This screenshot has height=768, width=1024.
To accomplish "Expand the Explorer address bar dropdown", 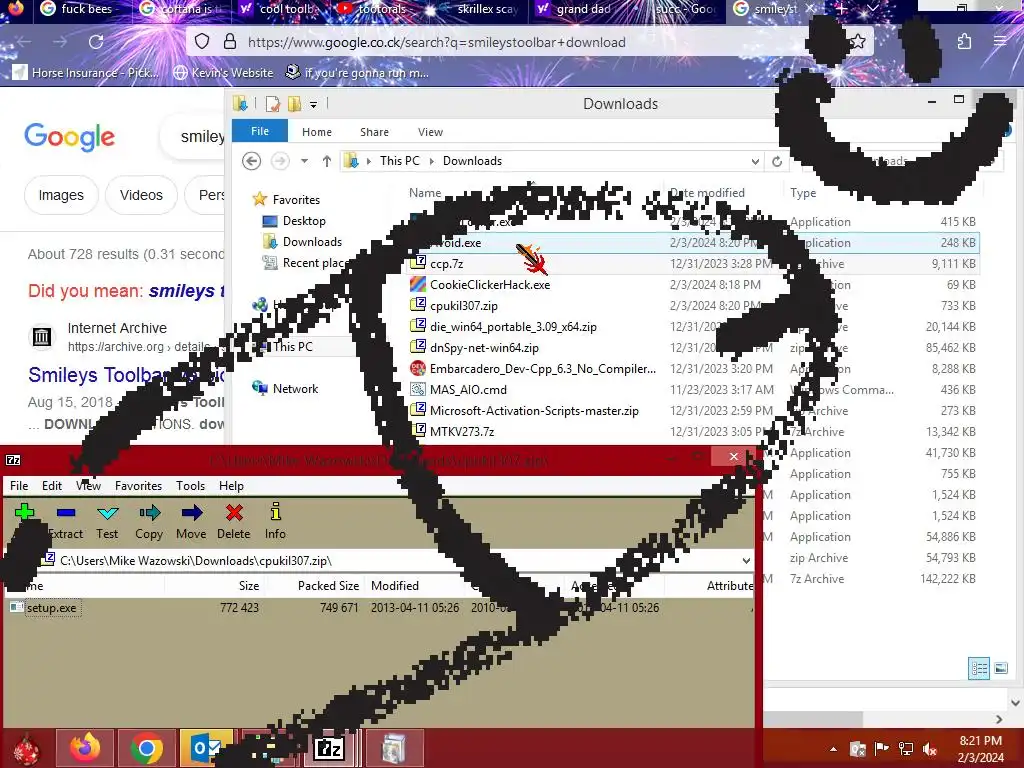I will coord(755,161).
